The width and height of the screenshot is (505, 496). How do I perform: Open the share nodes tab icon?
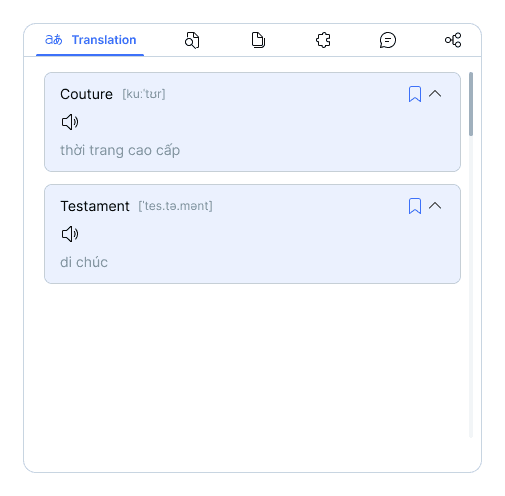453,40
